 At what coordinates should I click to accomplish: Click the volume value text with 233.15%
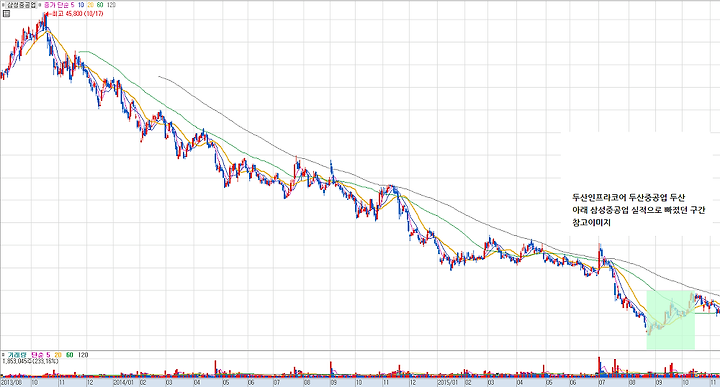(30, 361)
